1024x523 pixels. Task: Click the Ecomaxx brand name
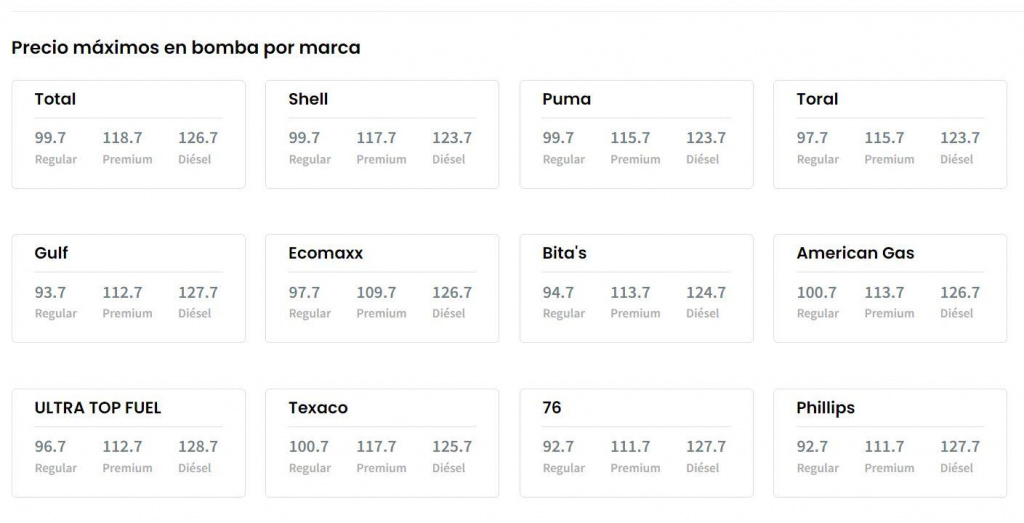pos(325,253)
